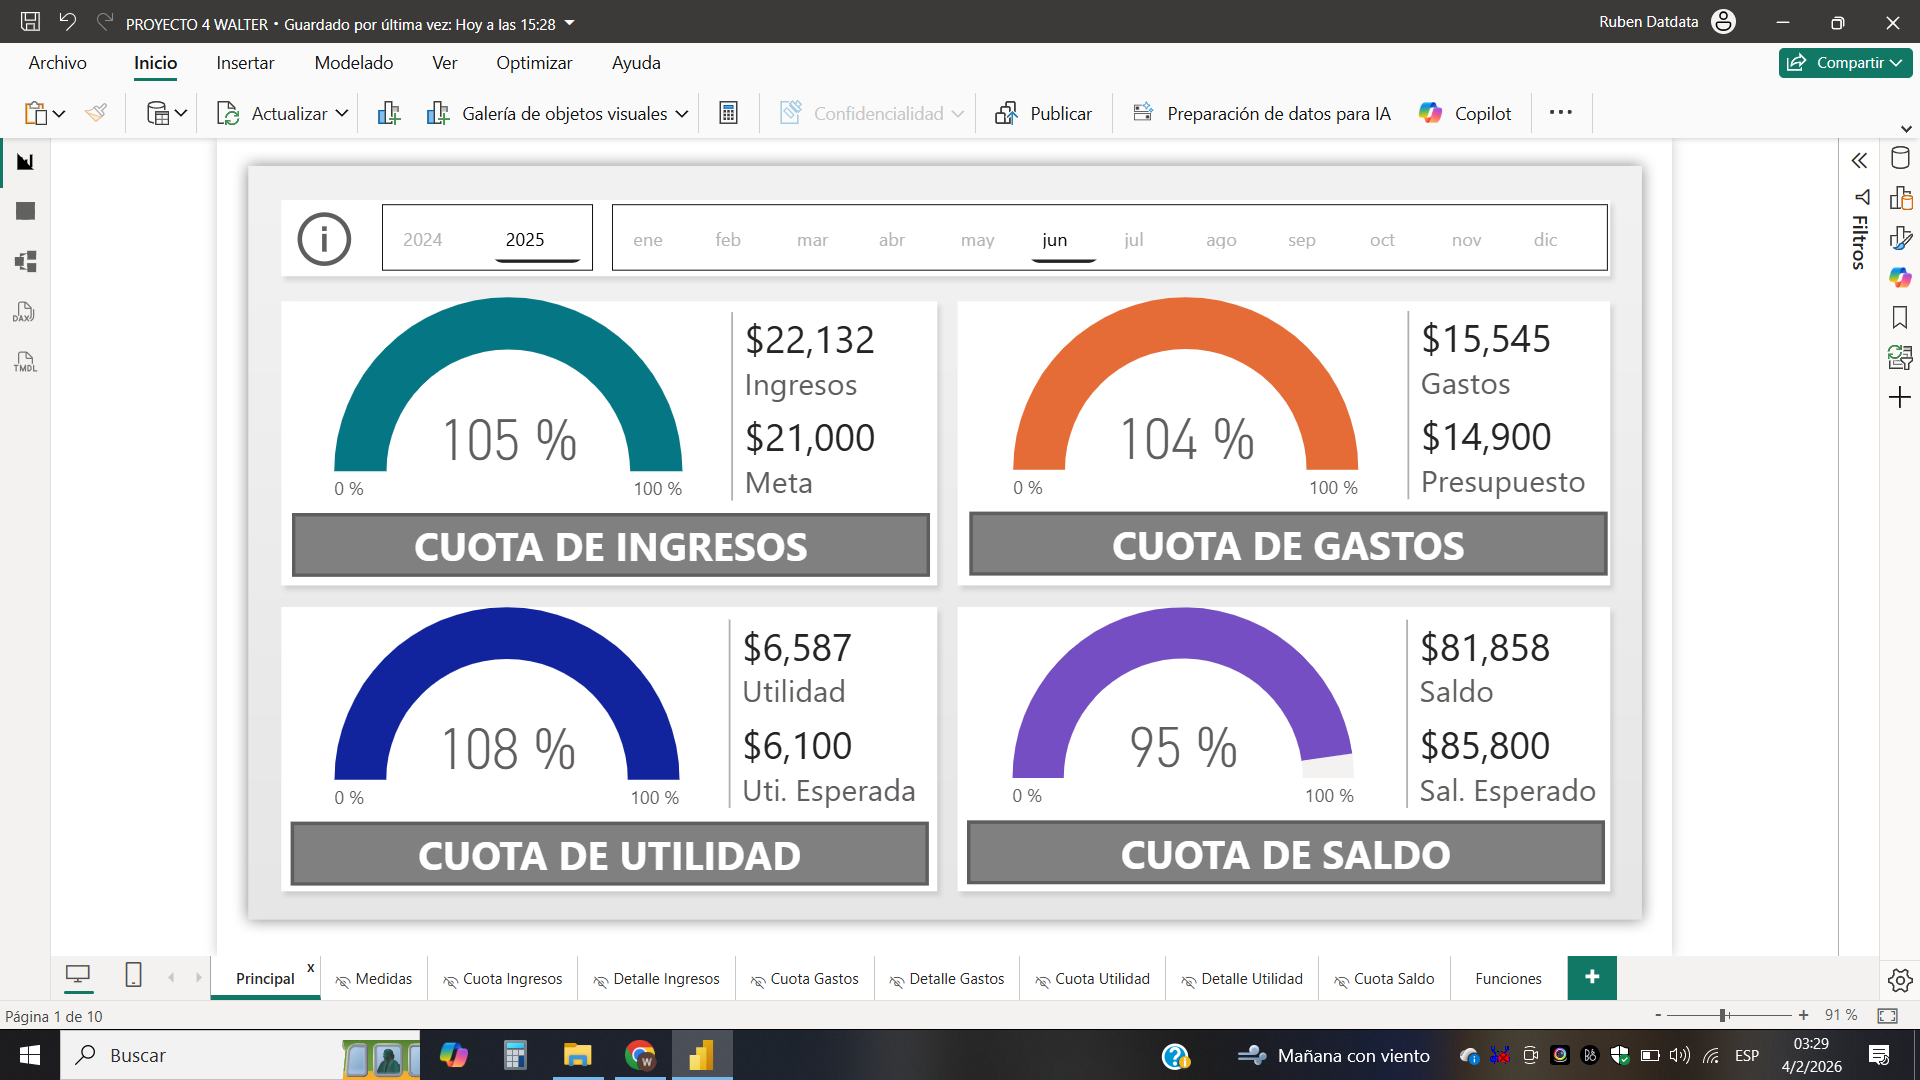Switch to the Model view icon

click(x=25, y=262)
